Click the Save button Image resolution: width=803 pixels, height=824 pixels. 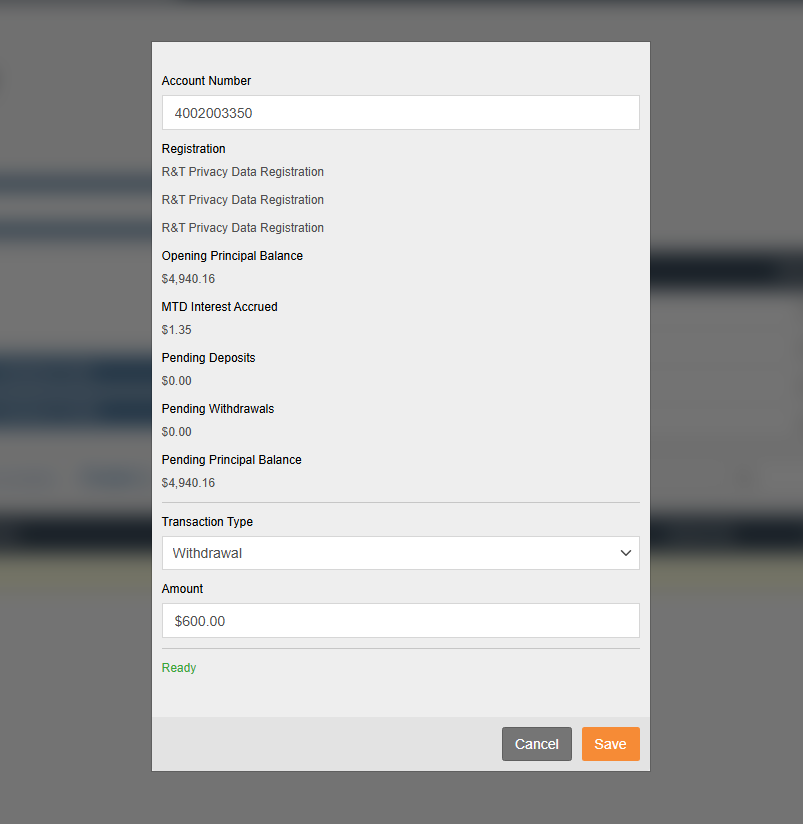(610, 744)
